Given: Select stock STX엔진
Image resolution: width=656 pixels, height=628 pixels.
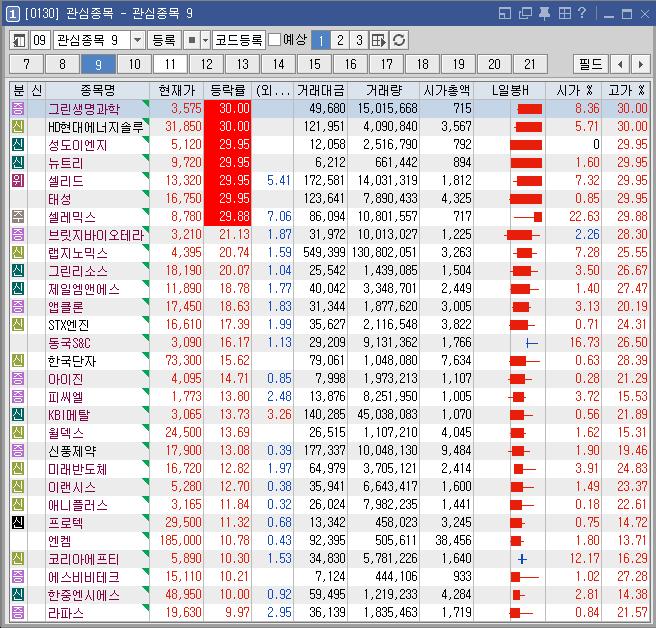Looking at the screenshot, I should [69, 325].
